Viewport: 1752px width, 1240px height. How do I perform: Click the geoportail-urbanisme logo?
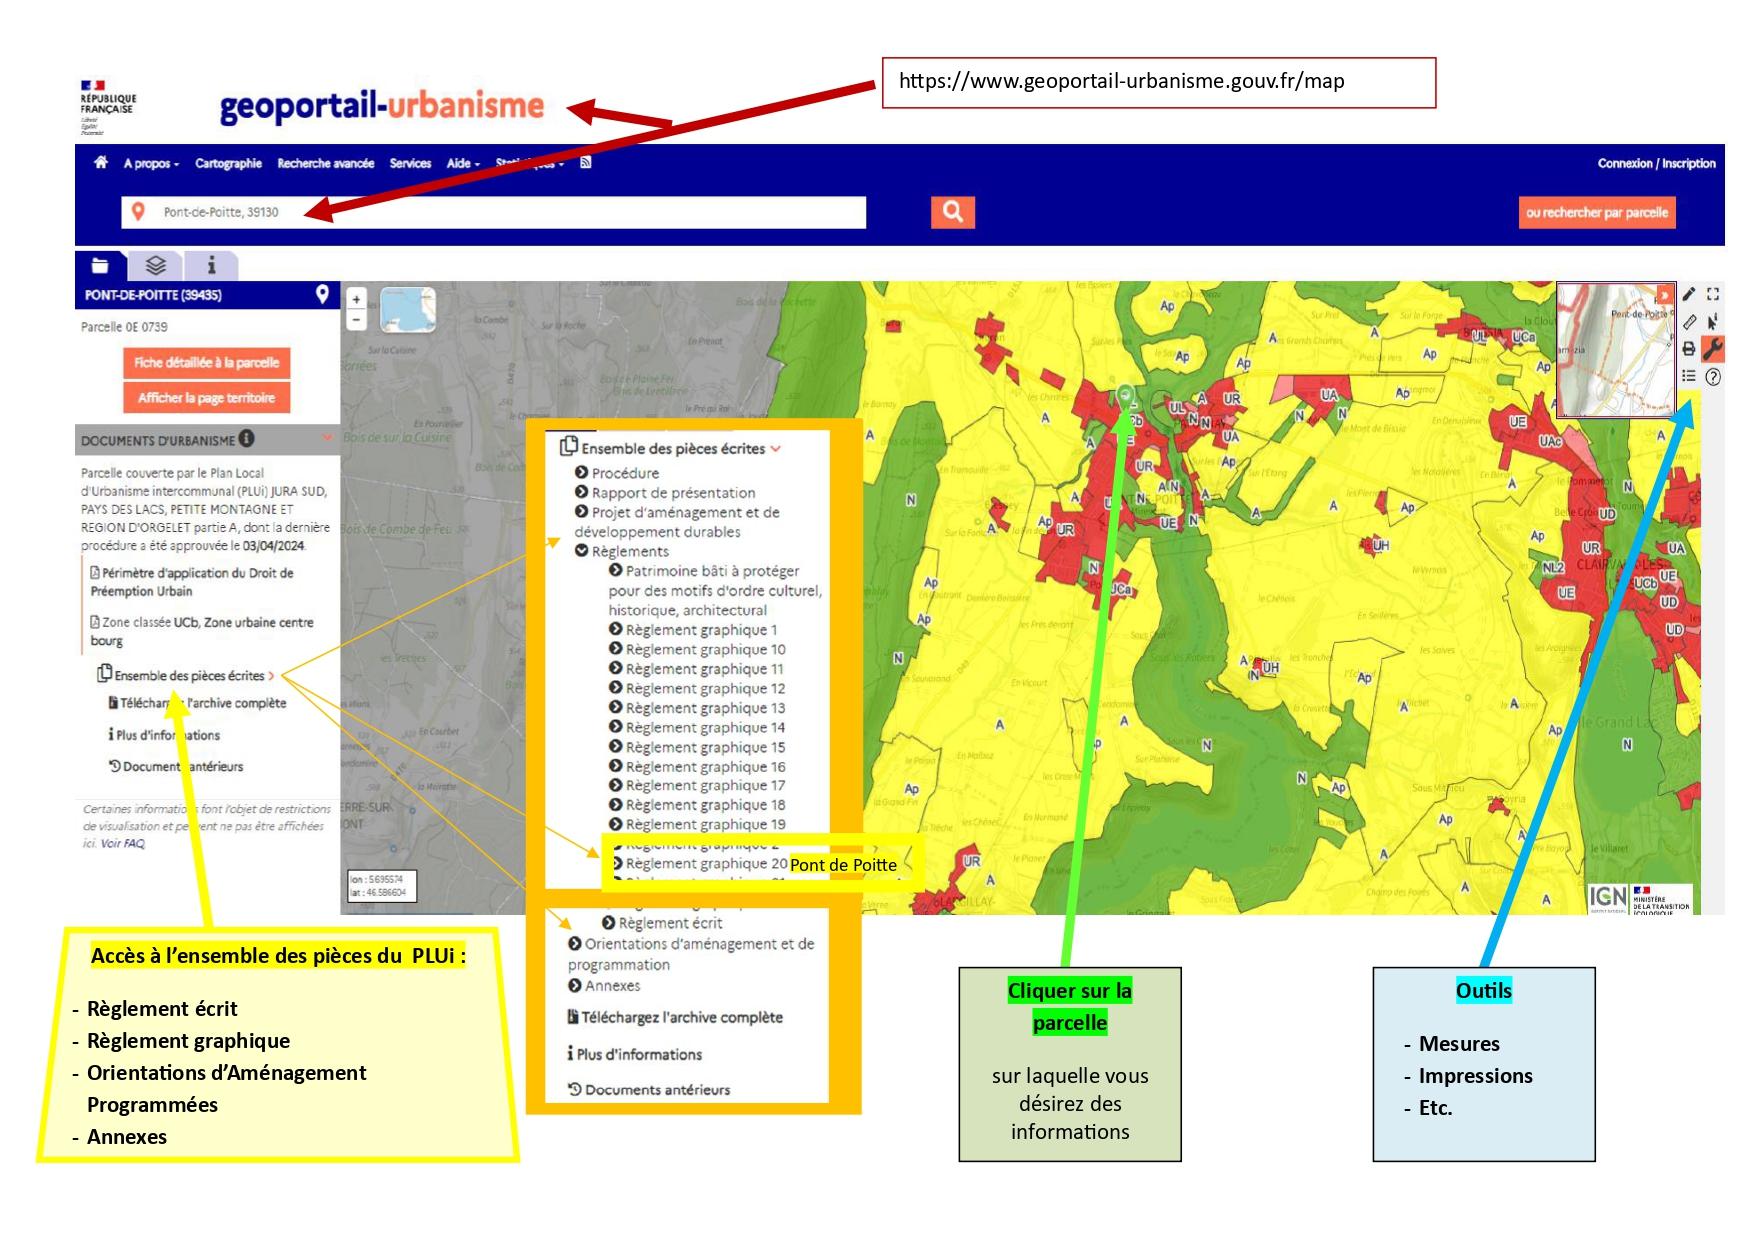(382, 106)
